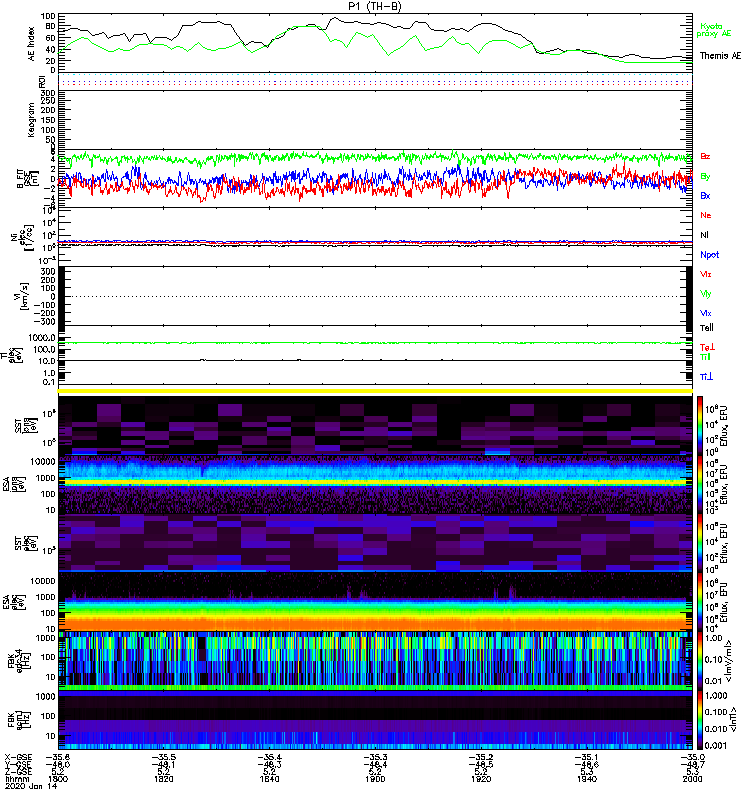This screenshot has height=800, width=750.
Task: Click the "<|mV/m|>" color bar label
Action: [731, 661]
